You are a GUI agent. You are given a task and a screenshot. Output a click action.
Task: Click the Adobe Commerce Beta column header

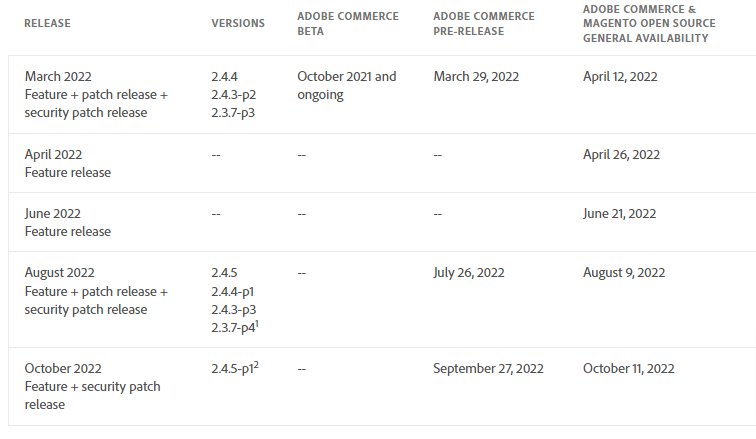[x=348, y=23]
